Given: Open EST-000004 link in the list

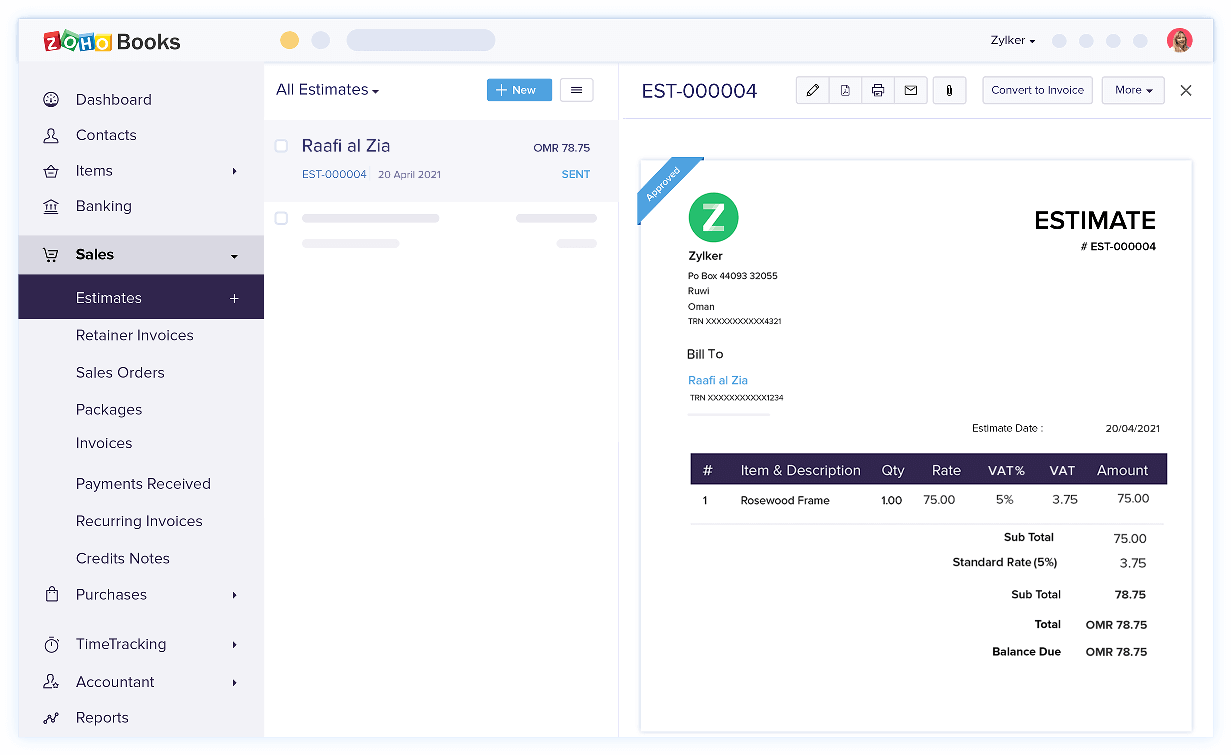Looking at the screenshot, I should point(334,174).
